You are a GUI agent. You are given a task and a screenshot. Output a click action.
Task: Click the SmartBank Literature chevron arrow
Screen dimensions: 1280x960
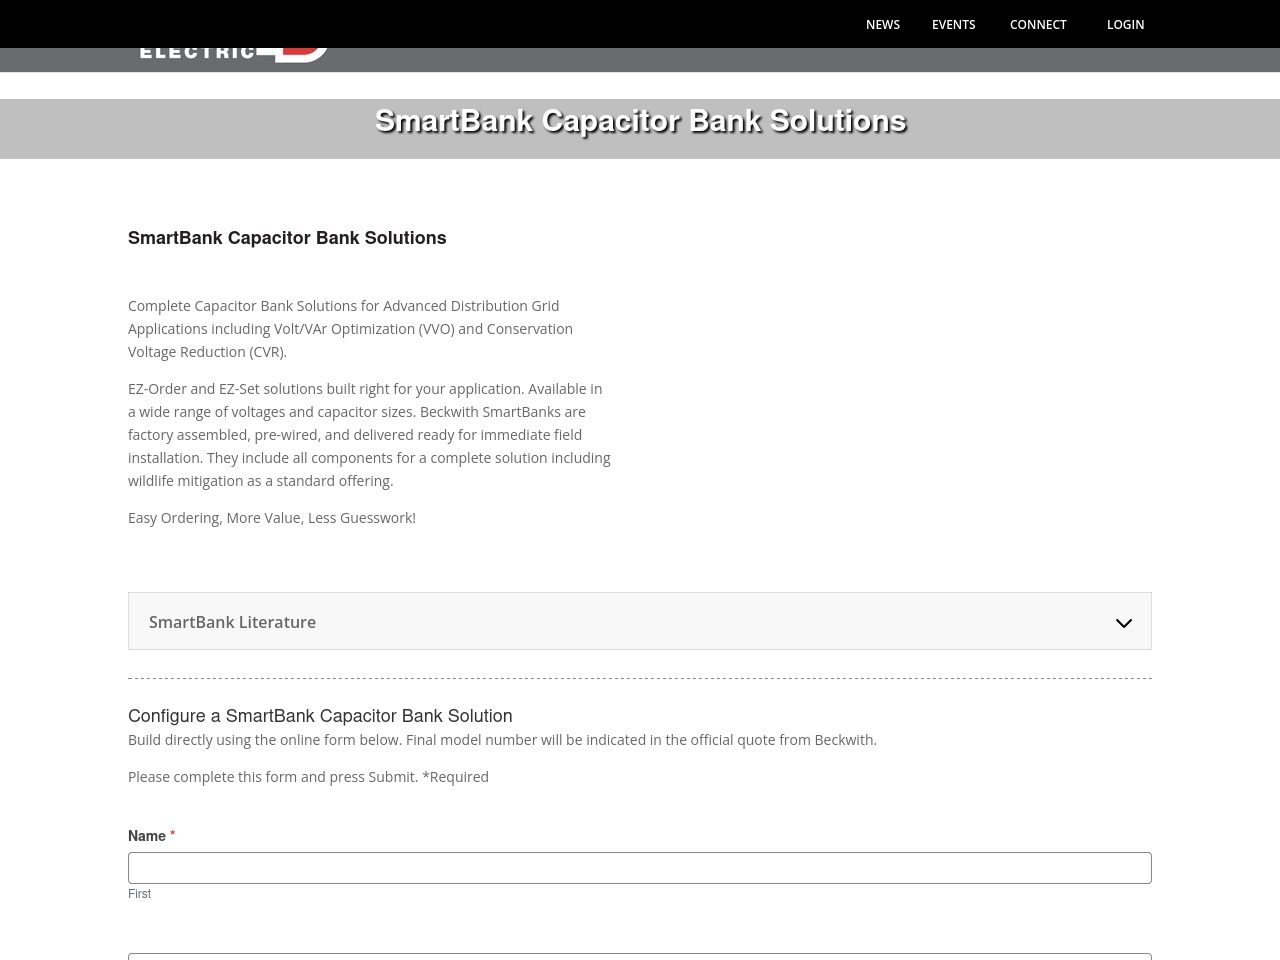pyautogui.click(x=1124, y=623)
